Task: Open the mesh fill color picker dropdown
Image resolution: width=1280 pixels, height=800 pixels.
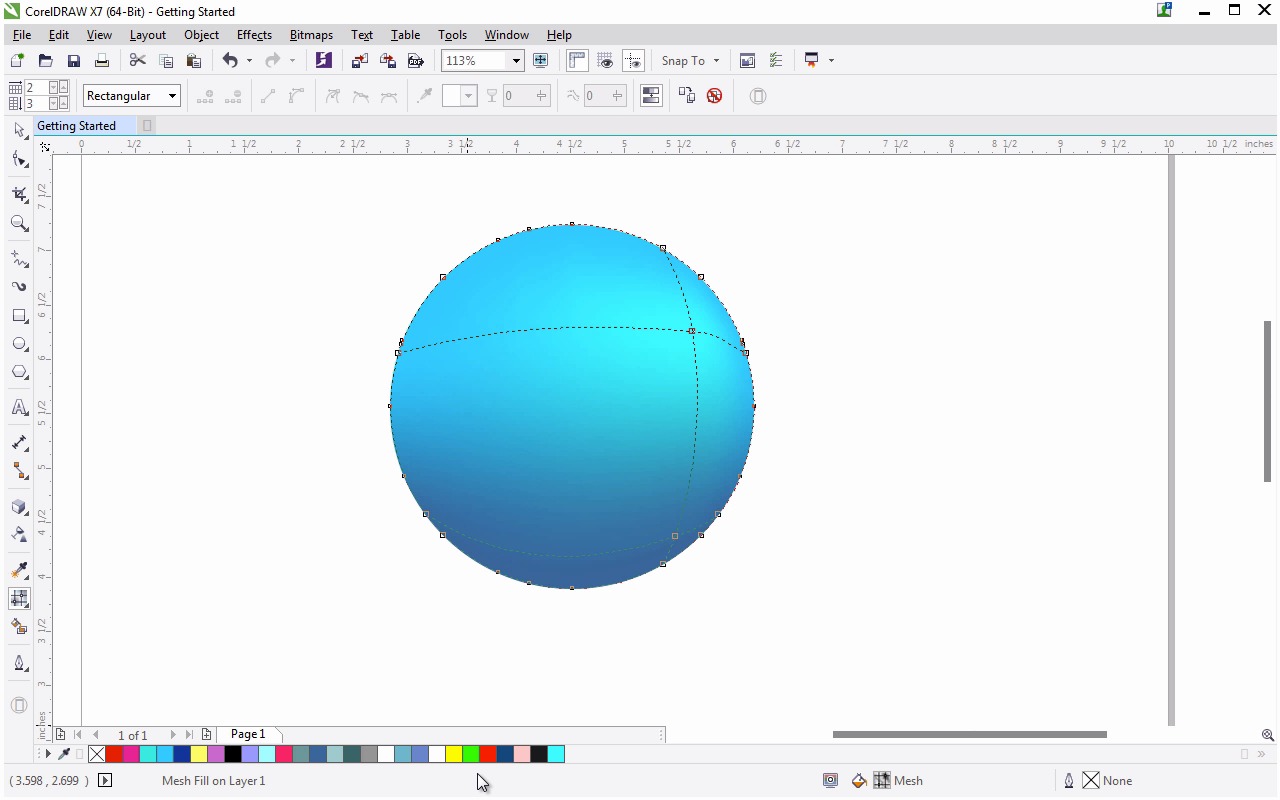Action: 466,96
